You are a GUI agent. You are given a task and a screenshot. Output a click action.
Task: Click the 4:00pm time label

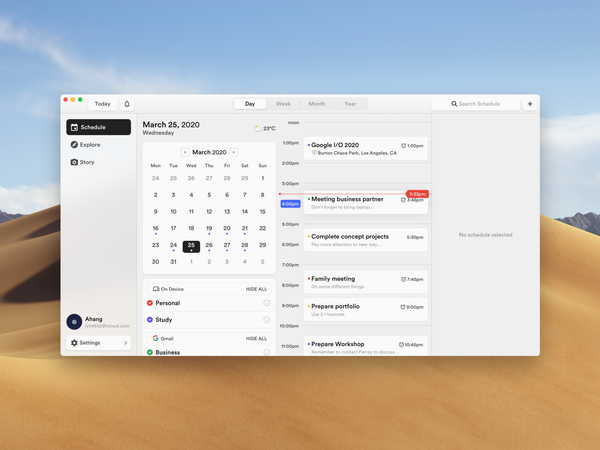[x=290, y=204]
